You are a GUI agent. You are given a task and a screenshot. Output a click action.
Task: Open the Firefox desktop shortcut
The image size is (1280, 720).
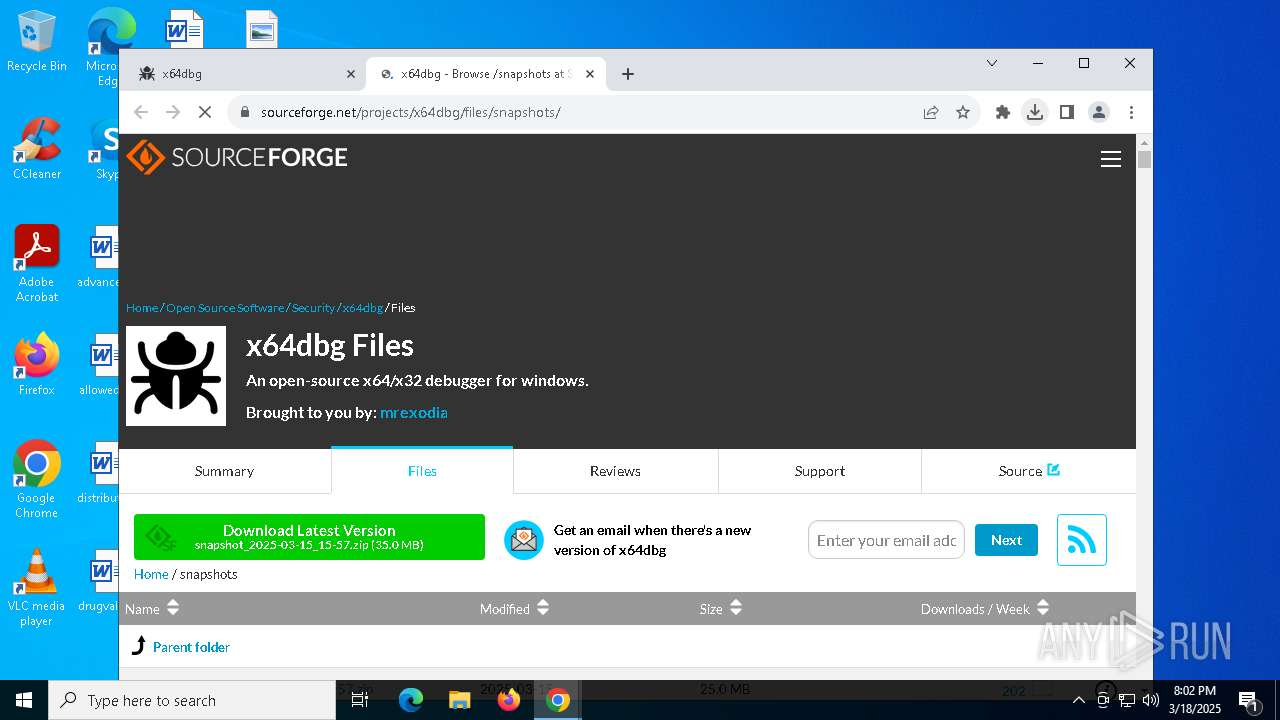tap(37, 366)
